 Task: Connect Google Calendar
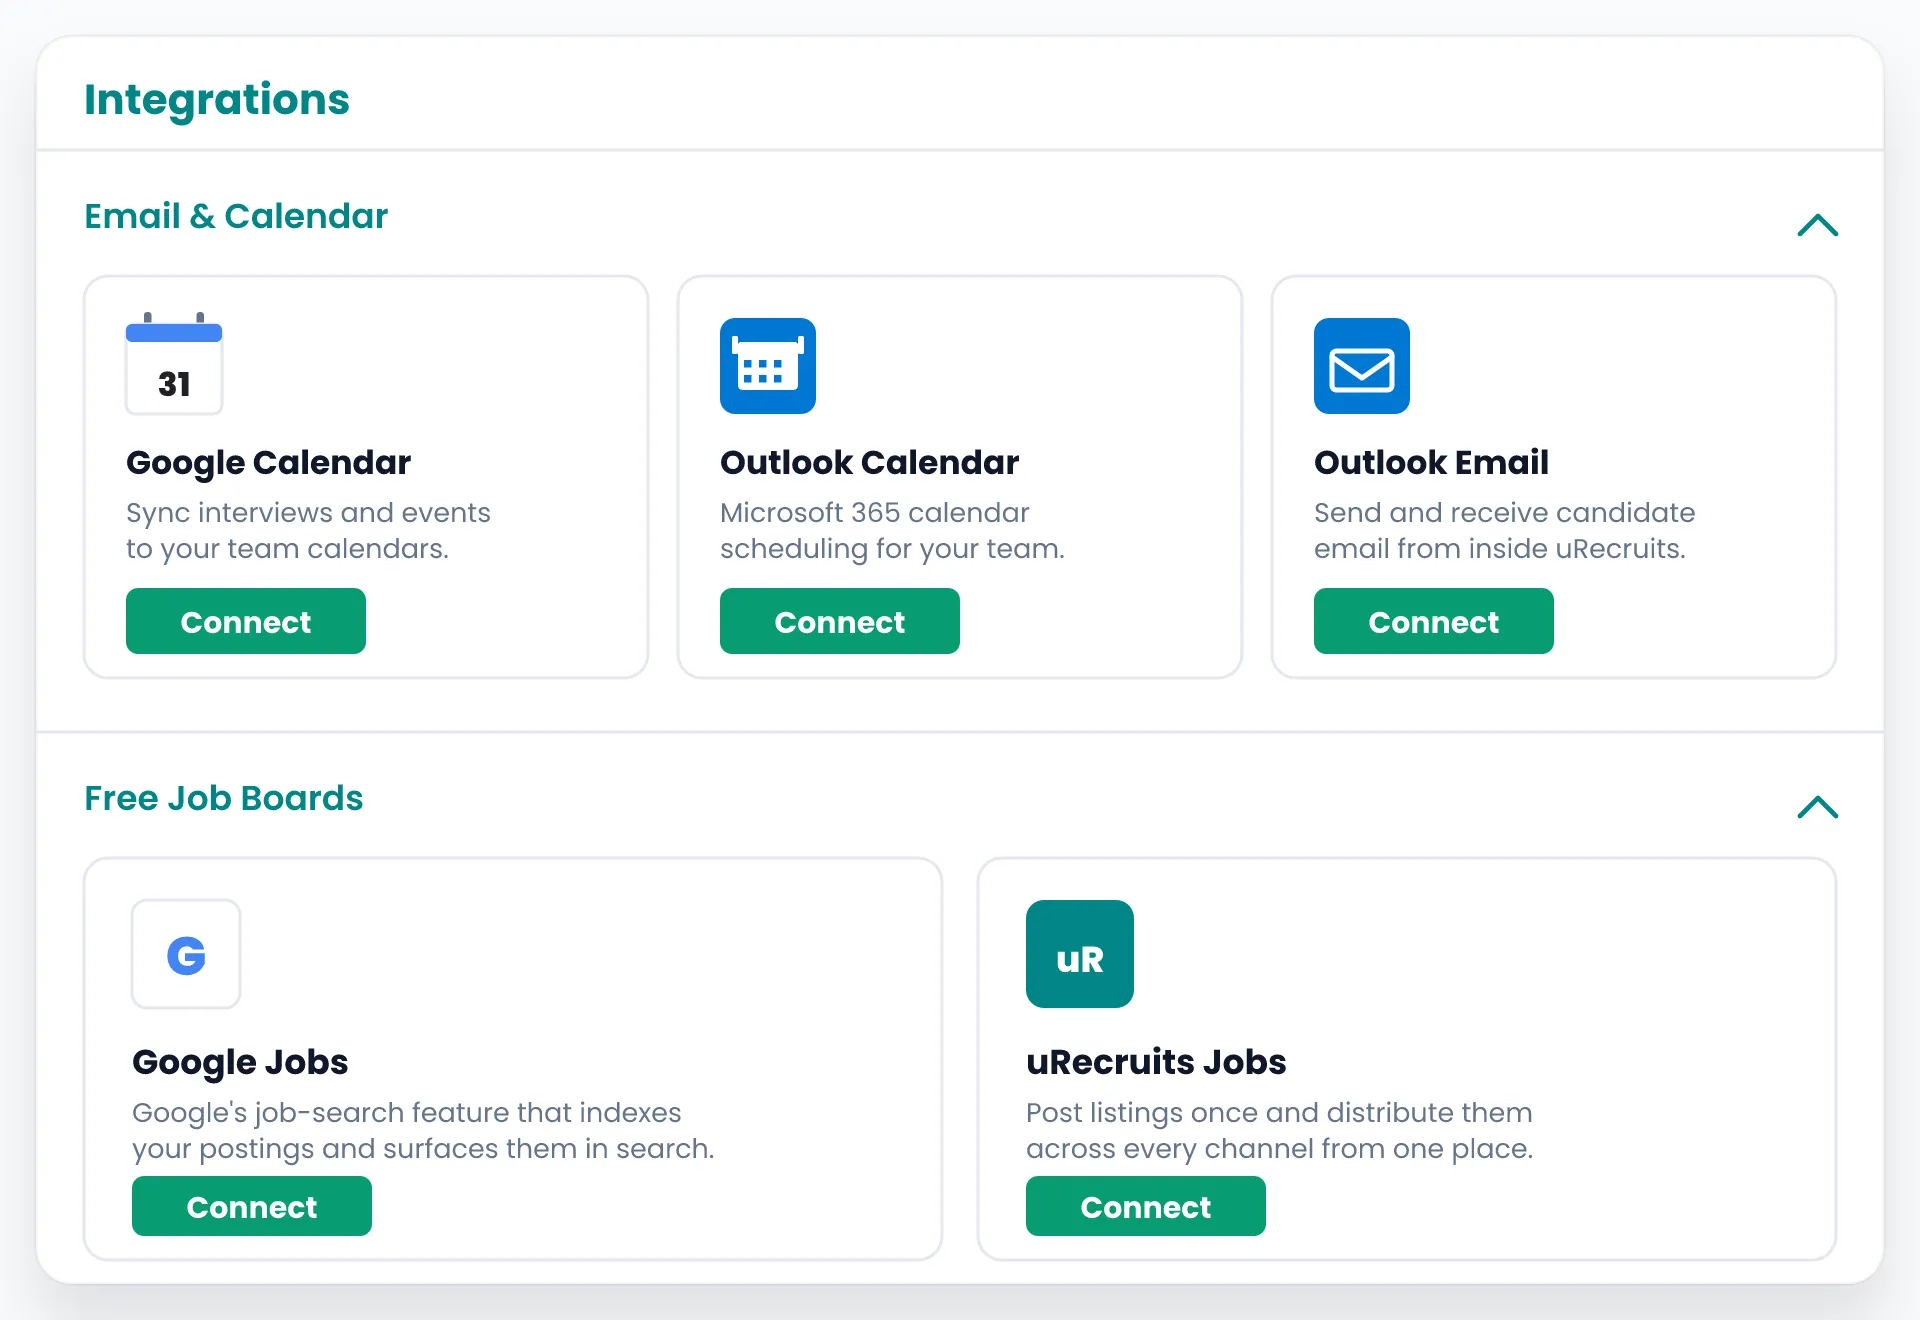(x=246, y=621)
